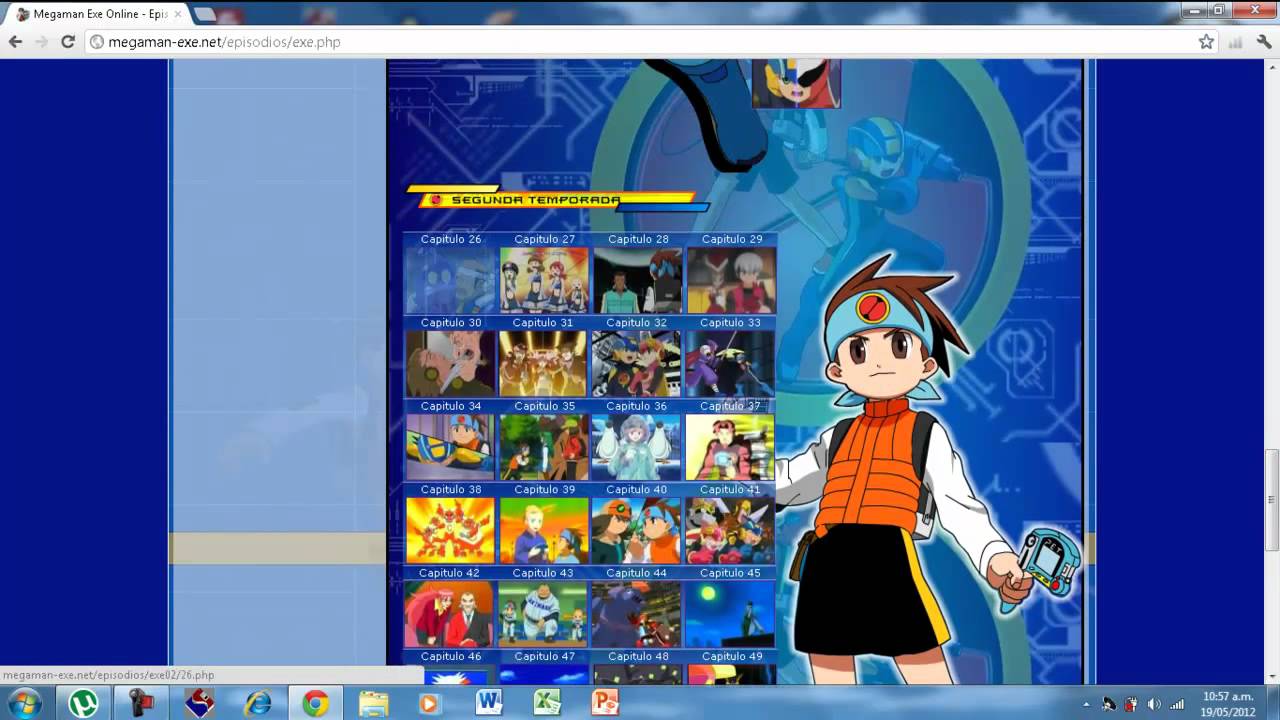Click the taskbar clock showing 10:57 a.m.
This screenshot has width=1280, height=720.
(1228, 704)
